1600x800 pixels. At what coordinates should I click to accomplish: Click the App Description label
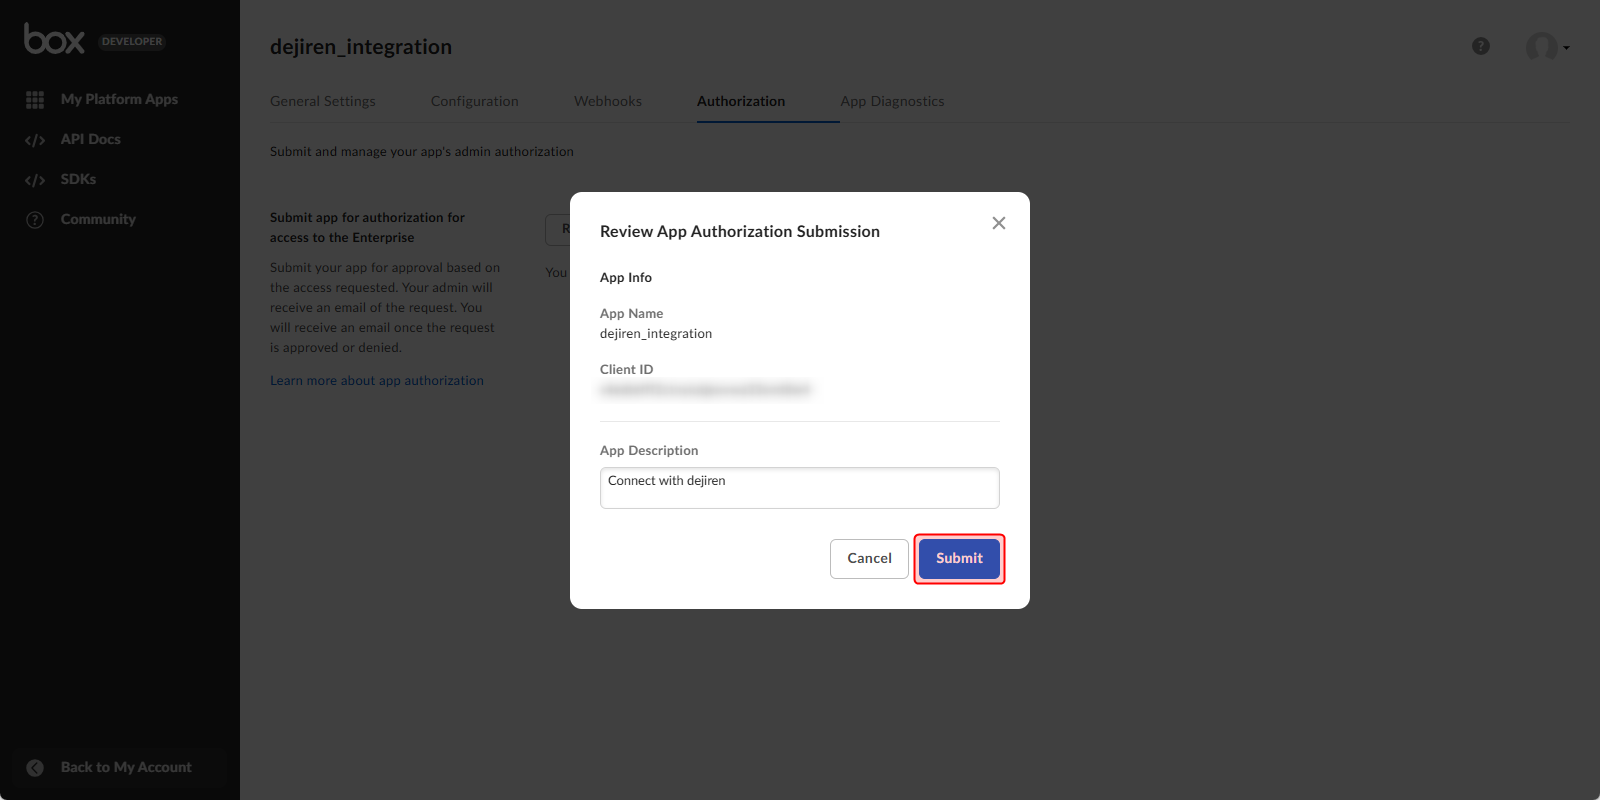tap(649, 450)
